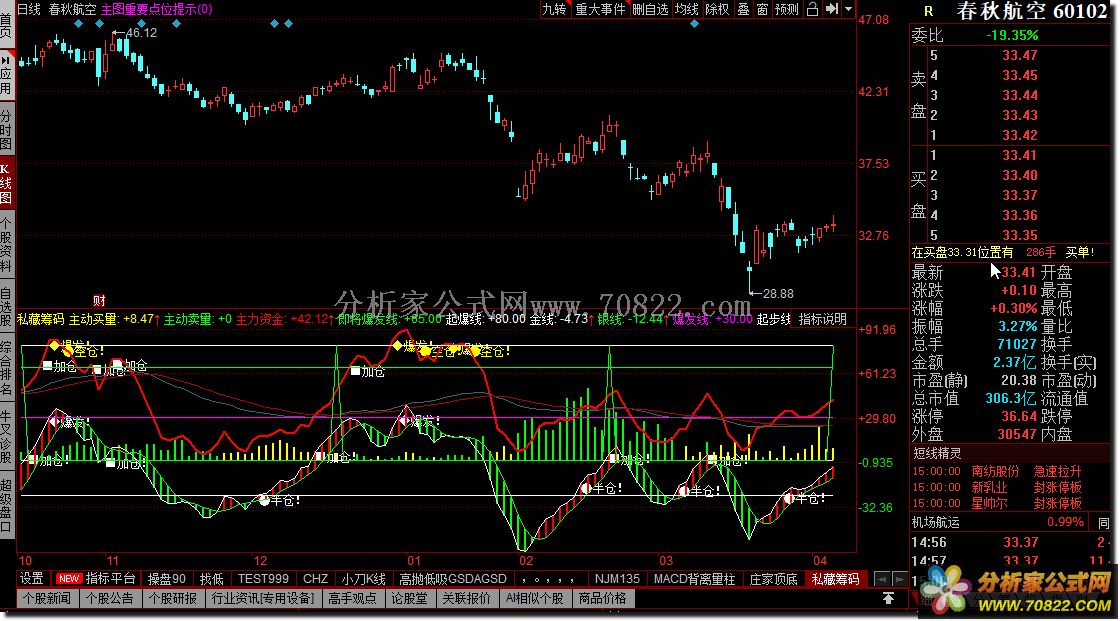Viewport: 1120px width, 621px height.
Task: Click the 预测 forecast button
Action: (786, 9)
